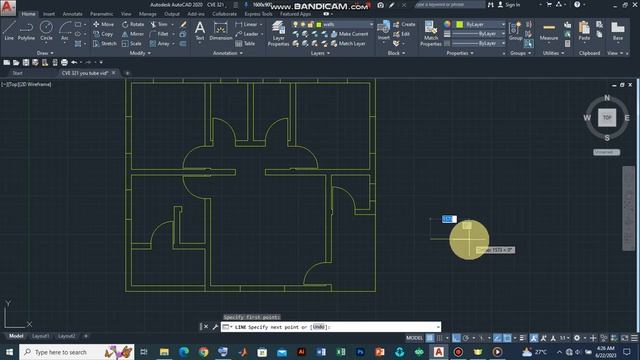Click the Linear dimension tool
The image size is (640, 360).
246,24
